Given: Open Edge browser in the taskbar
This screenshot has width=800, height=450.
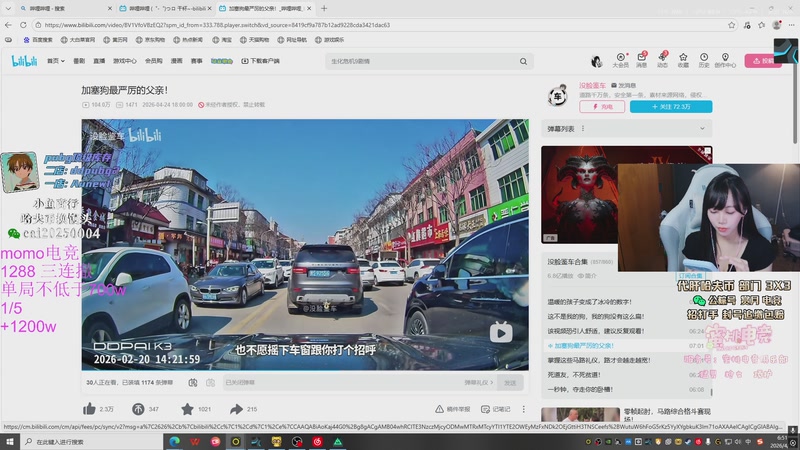Looking at the screenshot, I should [x=174, y=441].
